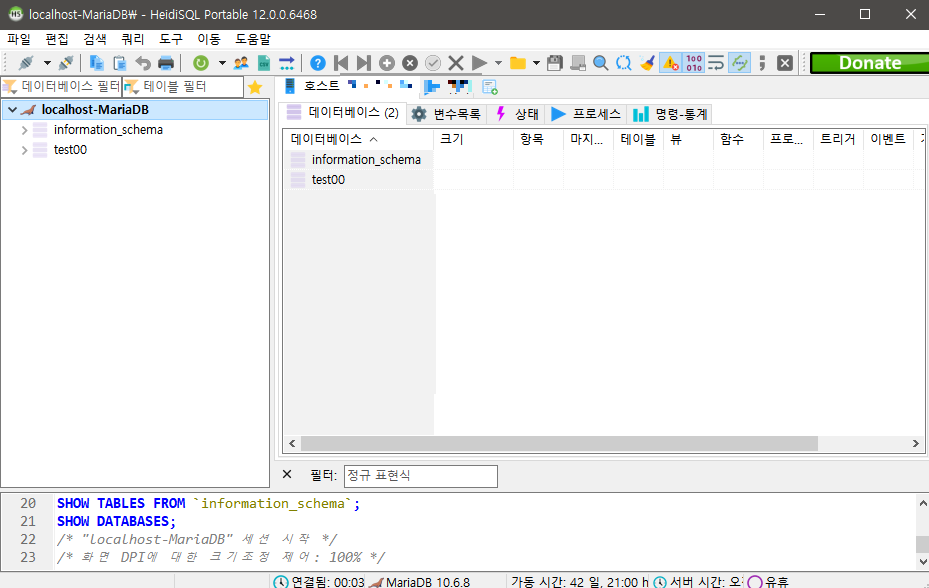The height and width of the screenshot is (588, 929).
Task: Toggle the word wrap icon
Action: point(716,63)
